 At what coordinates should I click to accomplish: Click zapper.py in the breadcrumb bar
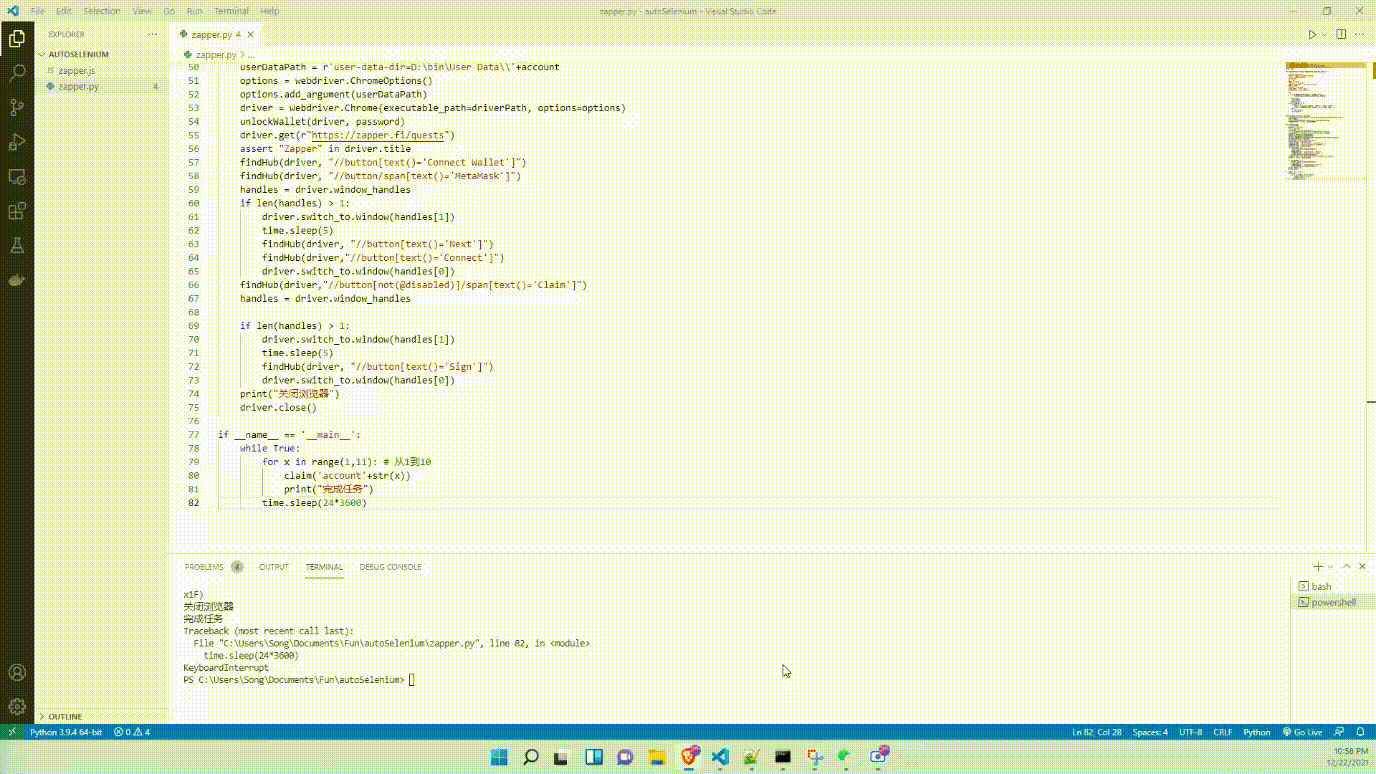215,54
